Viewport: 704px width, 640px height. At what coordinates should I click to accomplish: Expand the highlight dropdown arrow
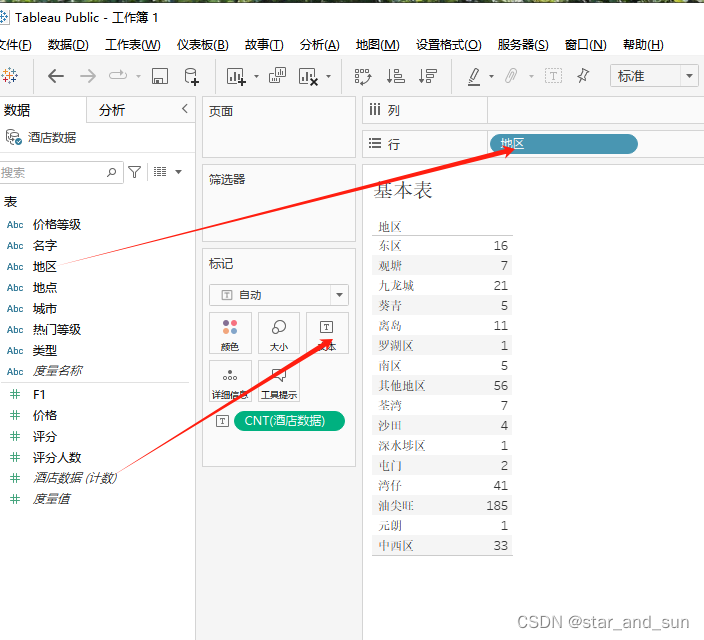tap(491, 76)
